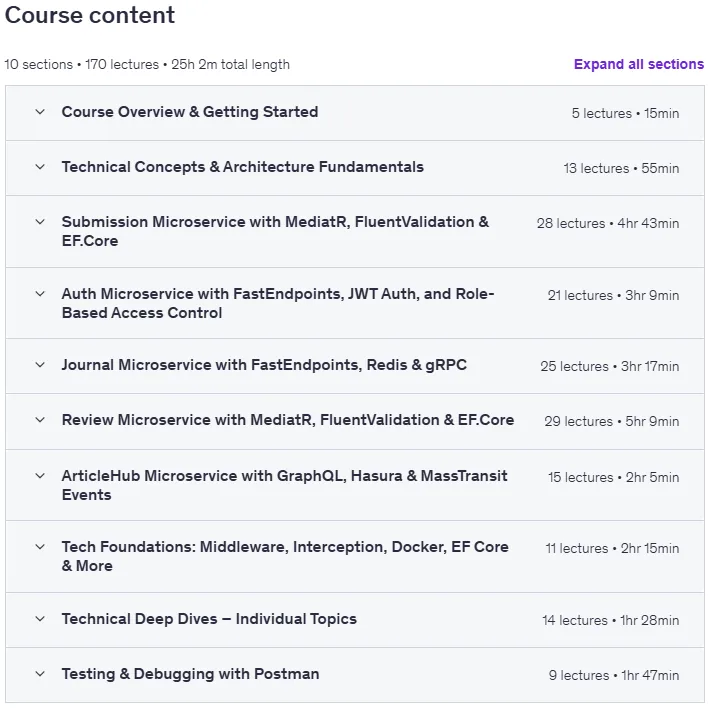Click the 9 lectures 1hr 47min label
Screen dimensions: 710x708
[614, 675]
